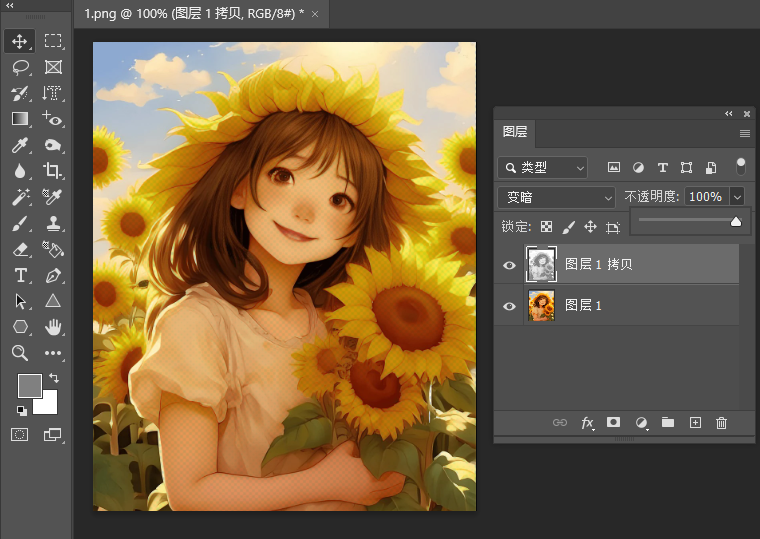Select the Eyedropper tool
Viewport: 760px width, 539px height.
pos(19,145)
